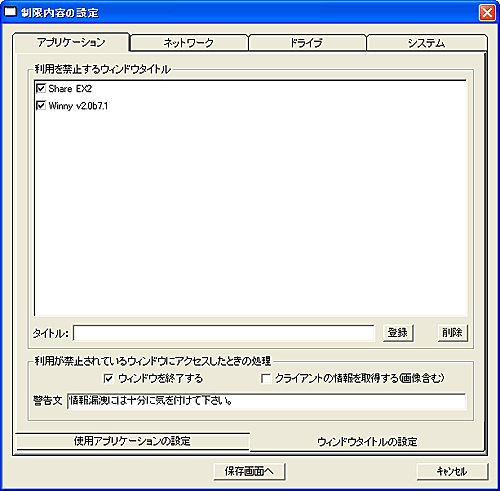Select the システム tab
This screenshot has width=500, height=491.
coord(426,43)
